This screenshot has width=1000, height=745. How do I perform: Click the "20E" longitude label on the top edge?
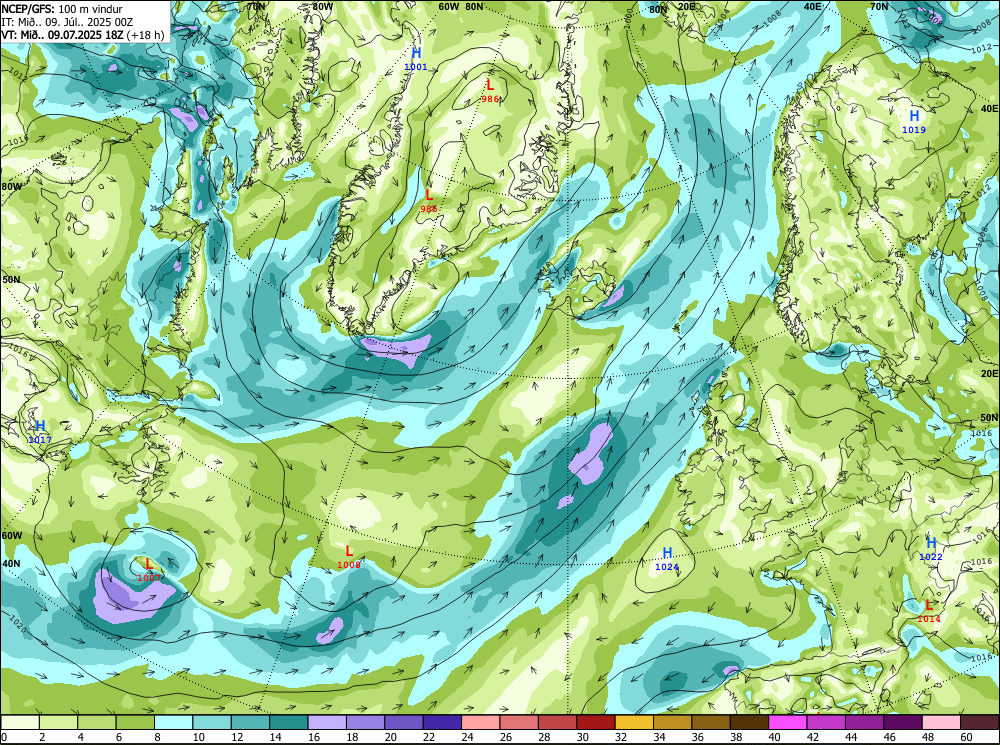point(687,6)
